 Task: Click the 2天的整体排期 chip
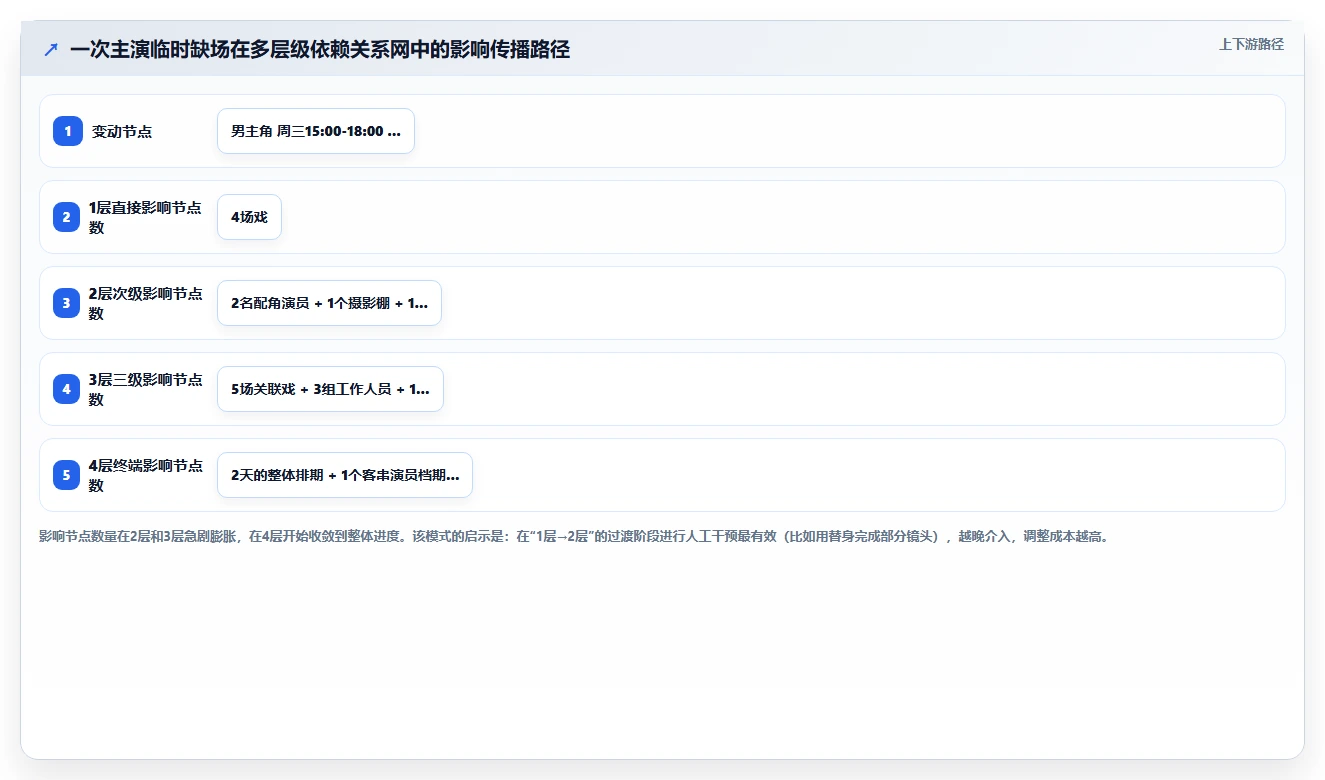(x=345, y=475)
